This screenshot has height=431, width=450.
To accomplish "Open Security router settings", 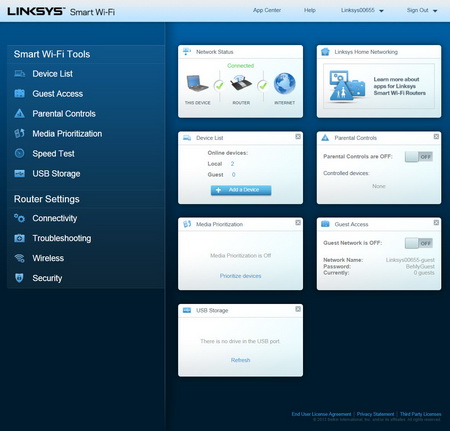I will point(47,278).
